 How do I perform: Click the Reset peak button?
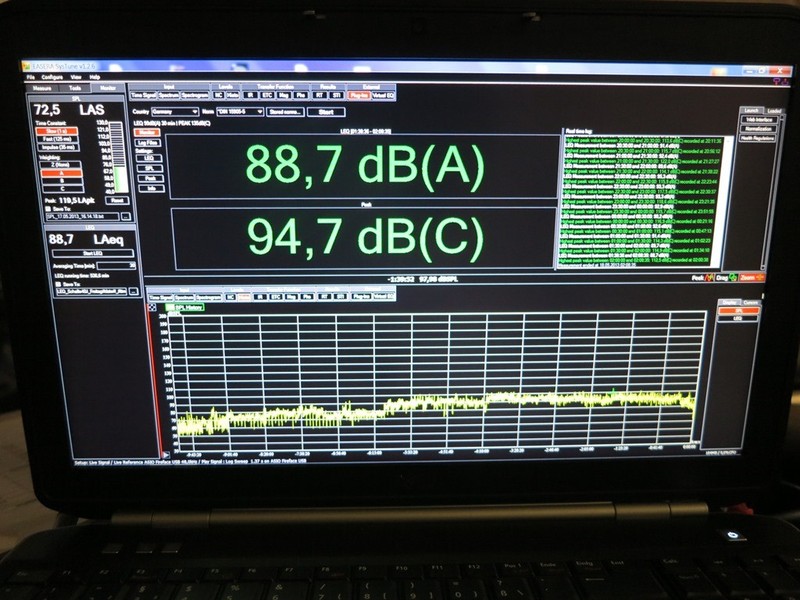(x=117, y=199)
